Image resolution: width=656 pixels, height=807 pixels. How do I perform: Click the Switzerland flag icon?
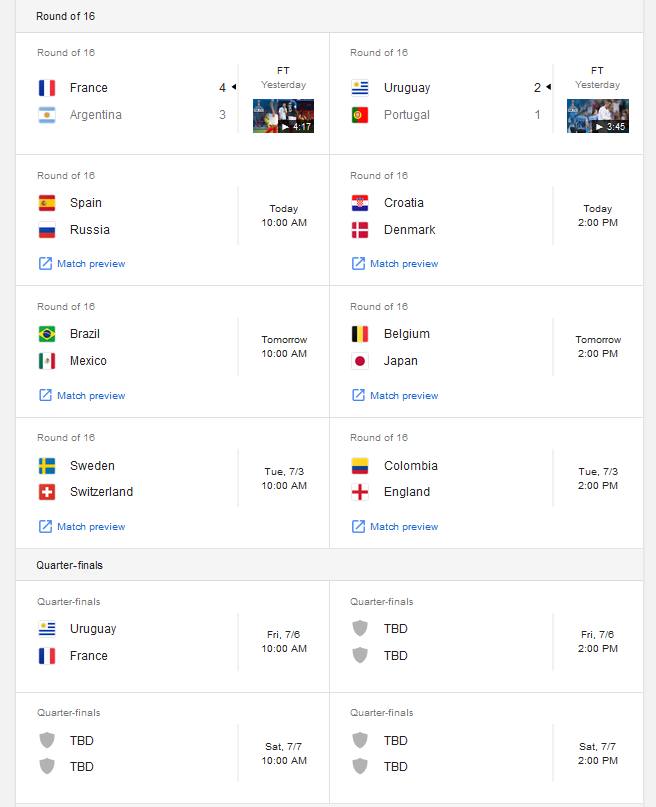(47, 492)
